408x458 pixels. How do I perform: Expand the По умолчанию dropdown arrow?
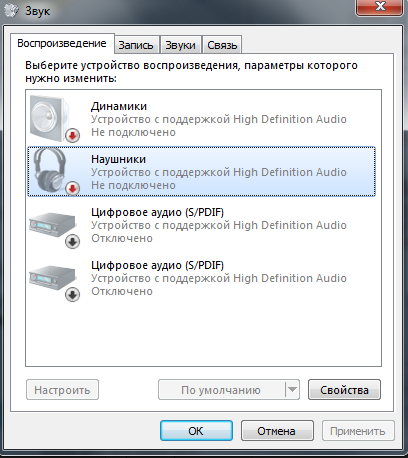pos(292,389)
